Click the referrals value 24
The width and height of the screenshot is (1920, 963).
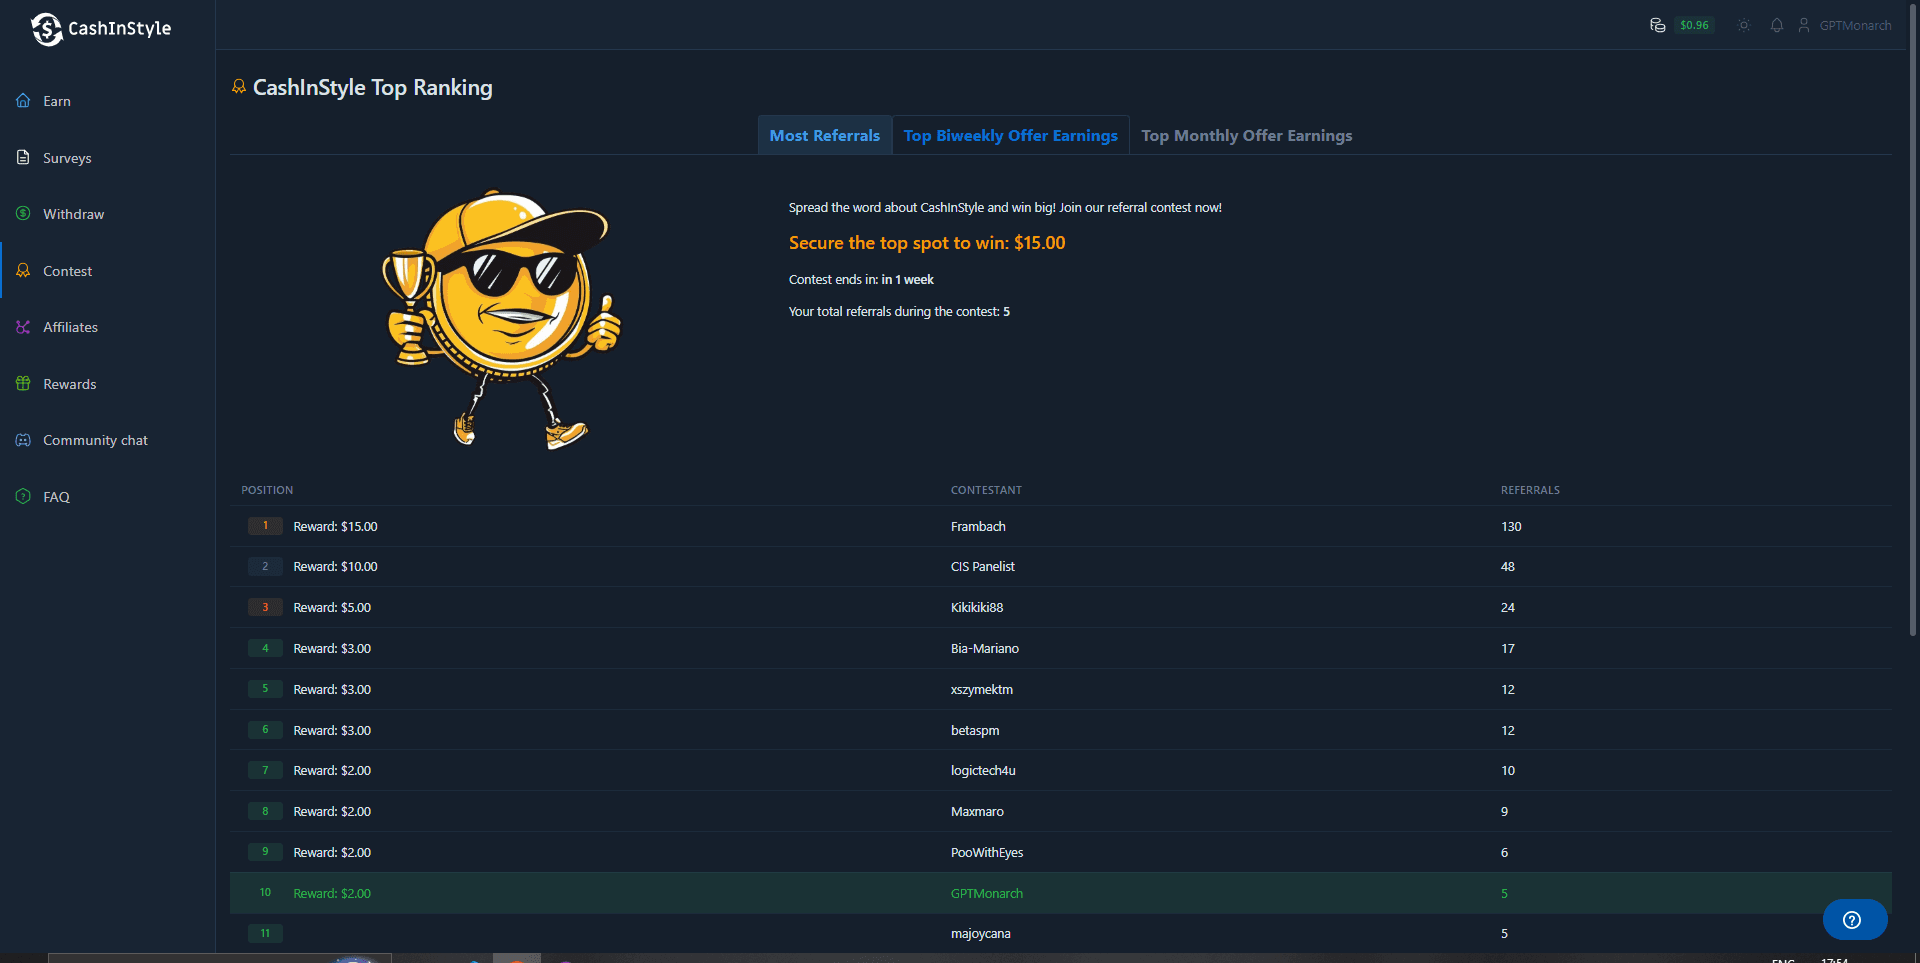(x=1508, y=607)
